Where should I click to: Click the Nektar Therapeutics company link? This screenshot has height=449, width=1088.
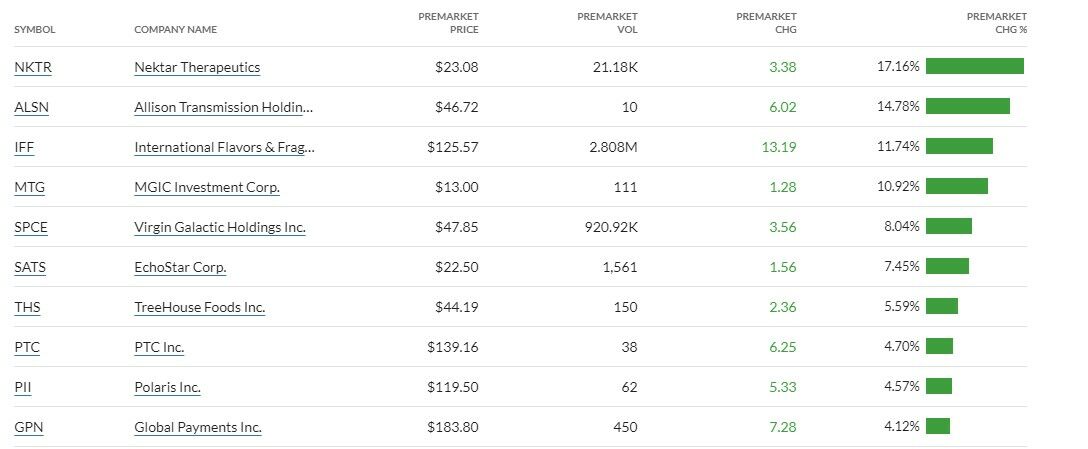pyautogui.click(x=197, y=67)
